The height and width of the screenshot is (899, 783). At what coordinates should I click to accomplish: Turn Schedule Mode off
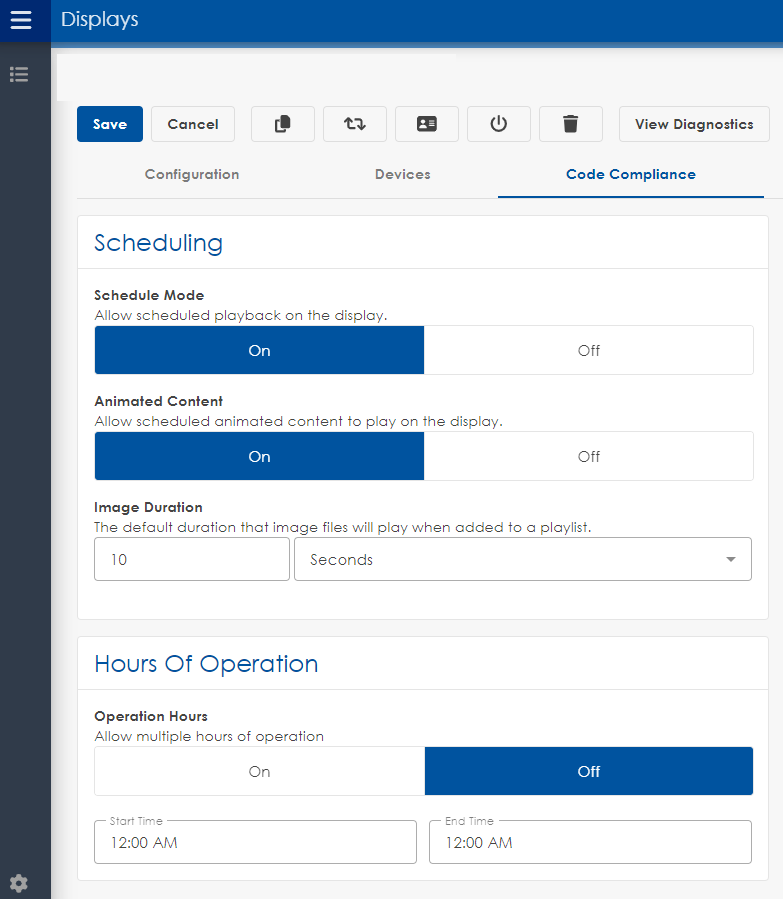[588, 351]
